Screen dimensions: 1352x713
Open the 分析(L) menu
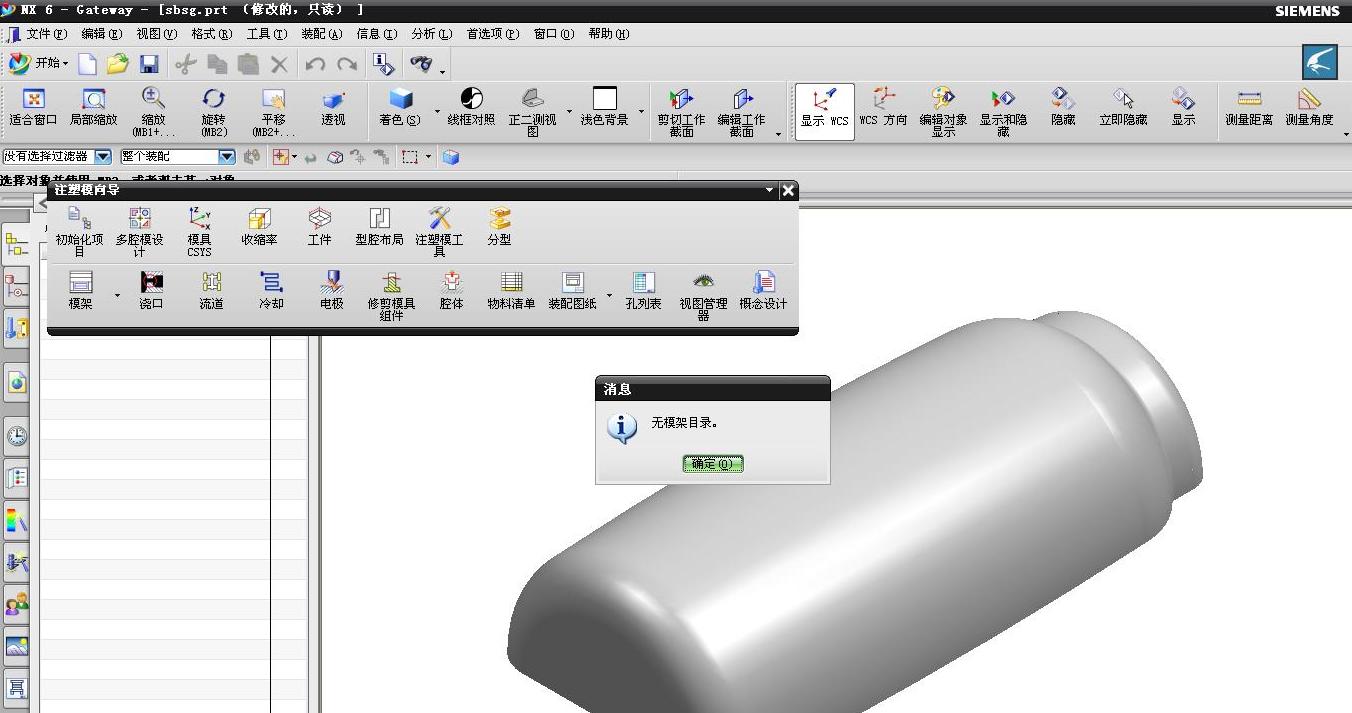431,34
